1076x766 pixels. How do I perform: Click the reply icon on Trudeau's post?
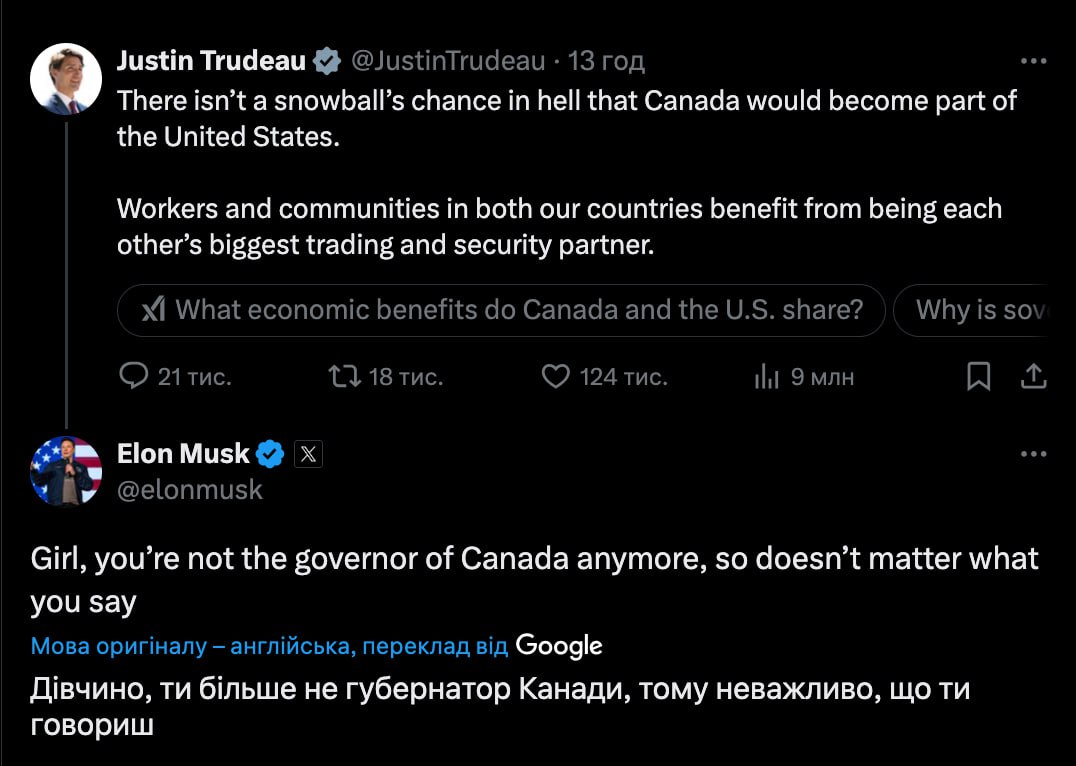[x=134, y=376]
